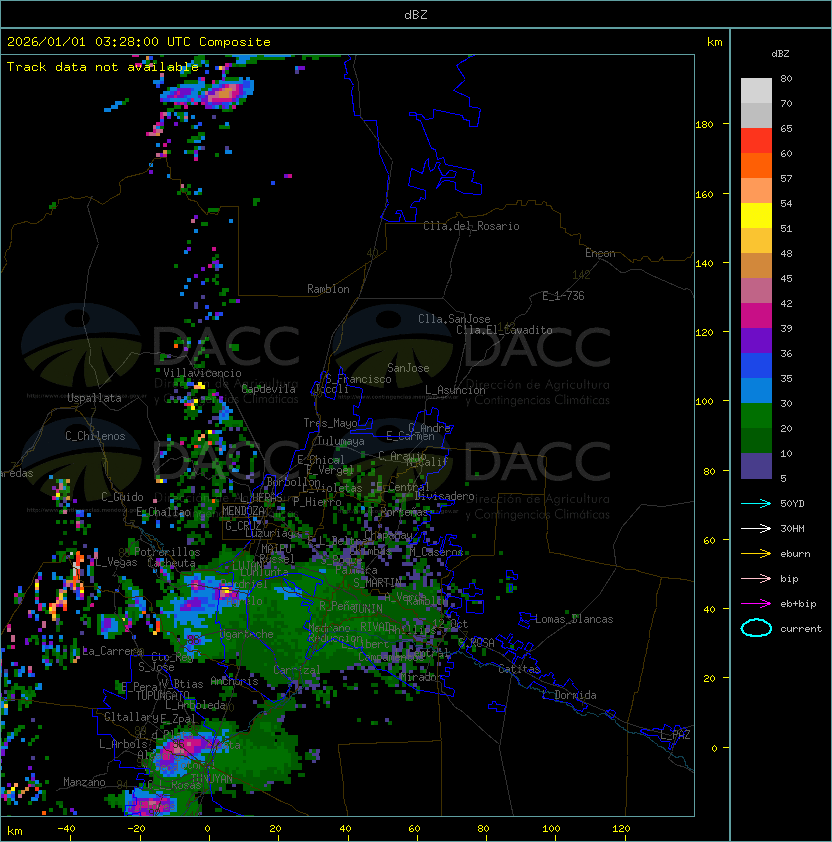The image size is (832, 842).
Task: Click the 'Clla.del_Rosario' map label
Action: click(471, 226)
